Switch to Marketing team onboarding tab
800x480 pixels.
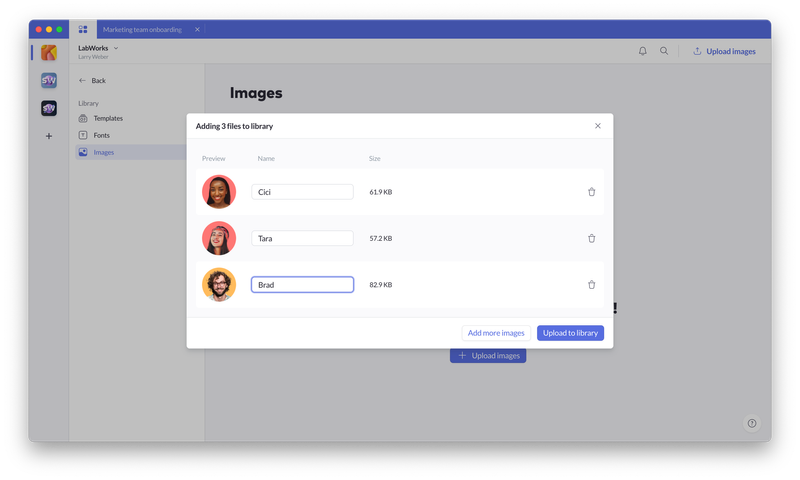pyautogui.click(x=142, y=30)
